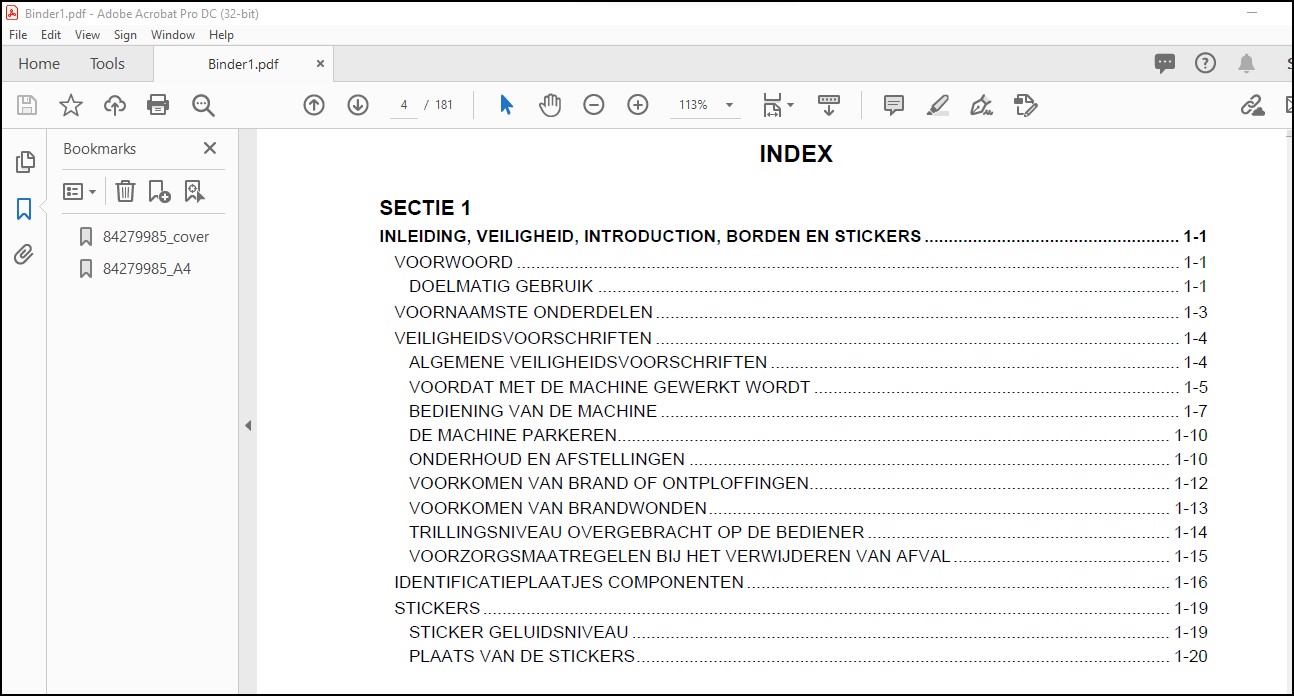The image size is (1294, 696).
Task: Open the bookmarks Options dropdown
Action: [80, 191]
